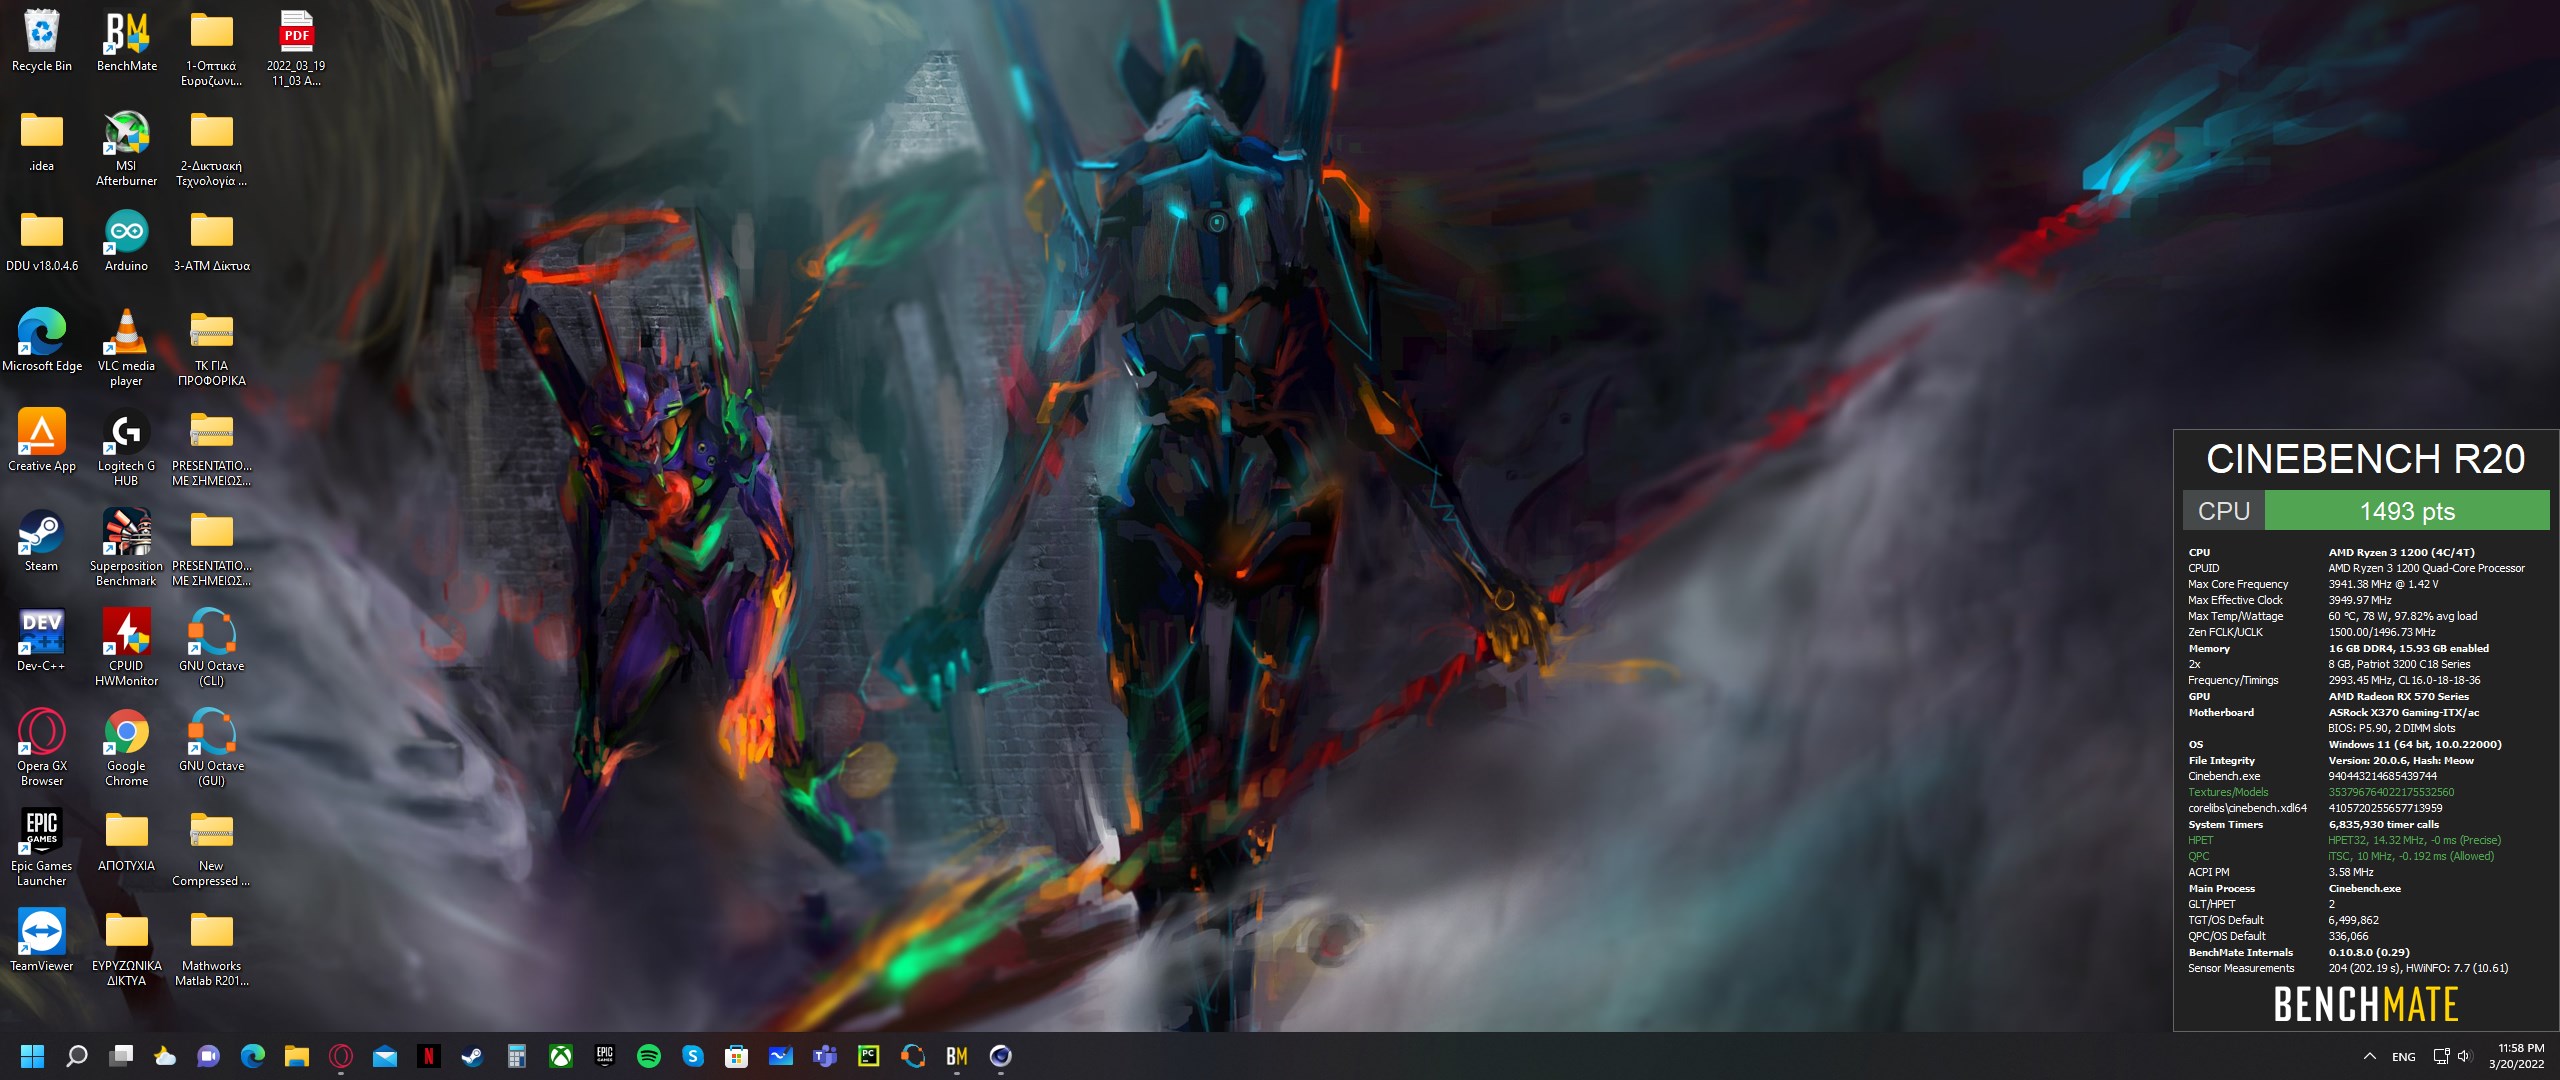
Task: Switch the ENG input language indicator
Action: tap(2404, 1056)
